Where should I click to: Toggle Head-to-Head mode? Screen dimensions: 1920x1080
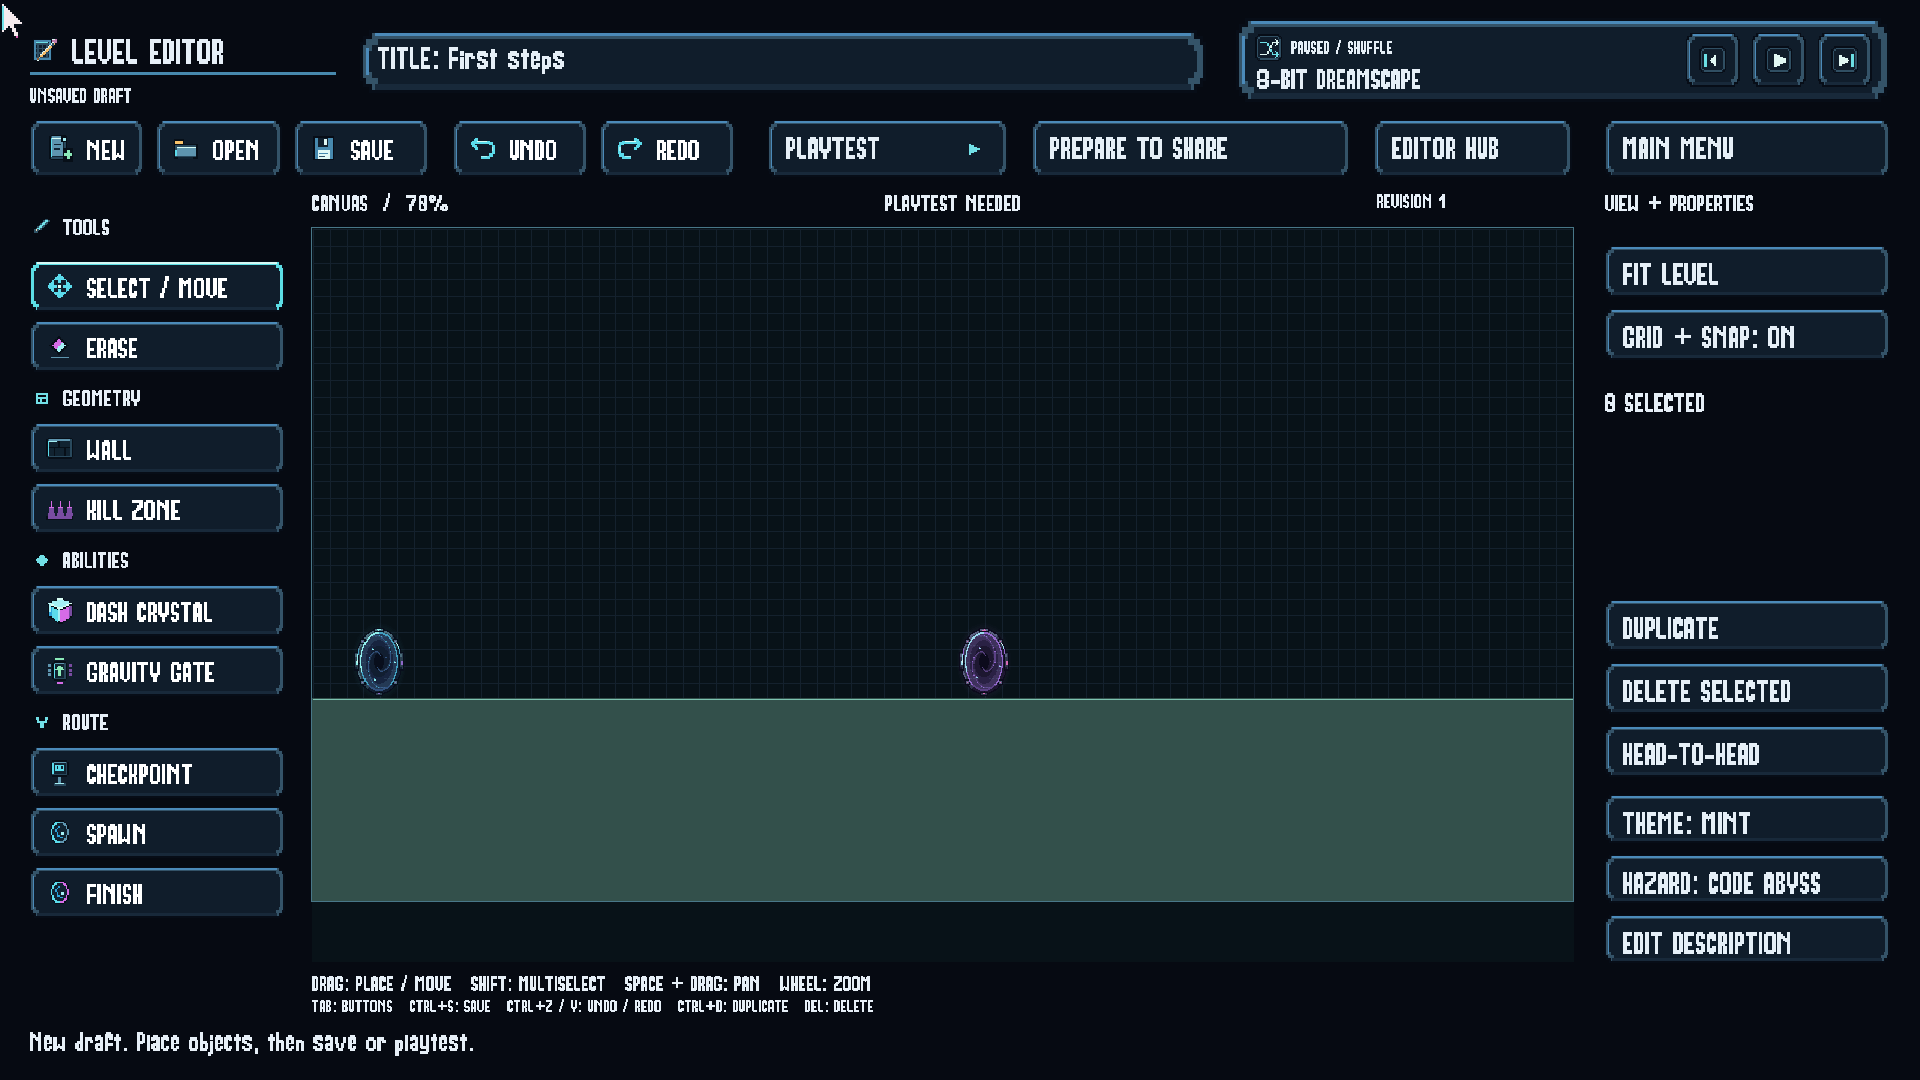click(1747, 753)
